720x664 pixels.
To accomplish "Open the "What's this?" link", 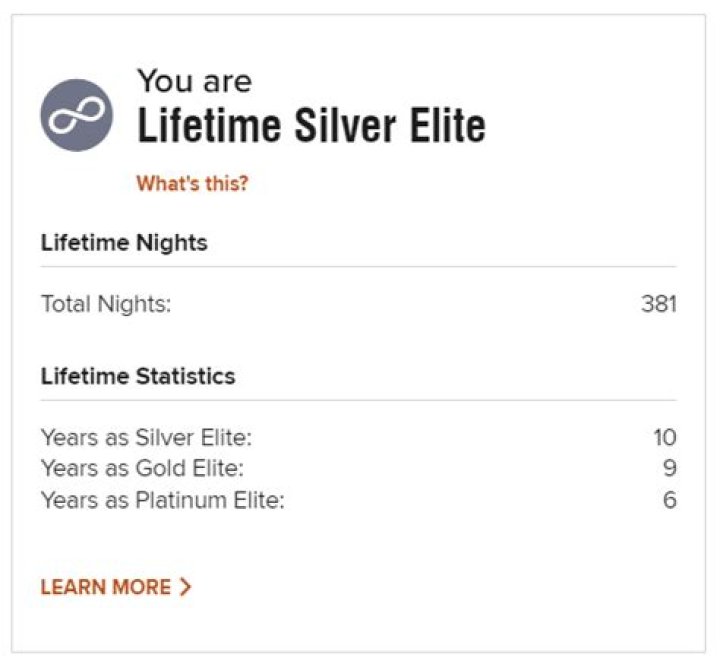I will pos(192,183).
